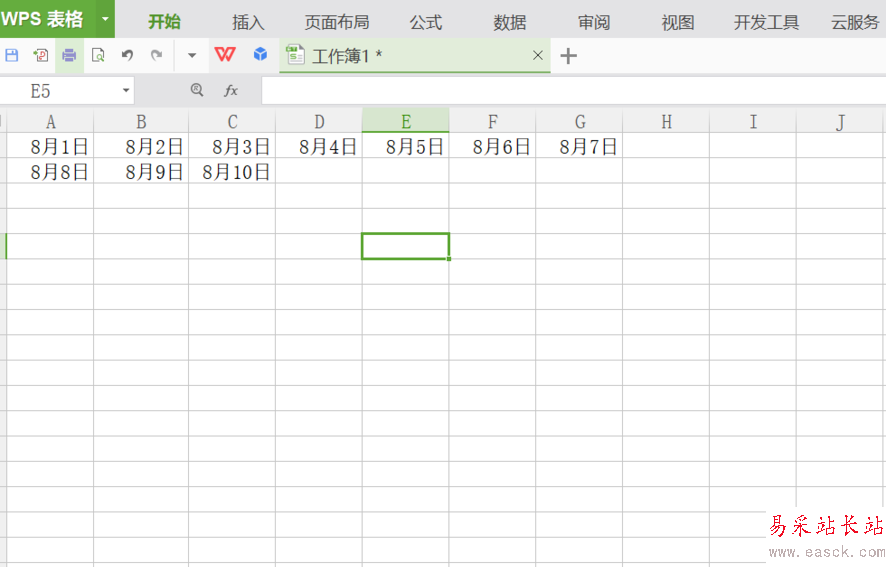The height and width of the screenshot is (567, 886).
Task: Add a new document tab with plus
Action: [x=568, y=55]
